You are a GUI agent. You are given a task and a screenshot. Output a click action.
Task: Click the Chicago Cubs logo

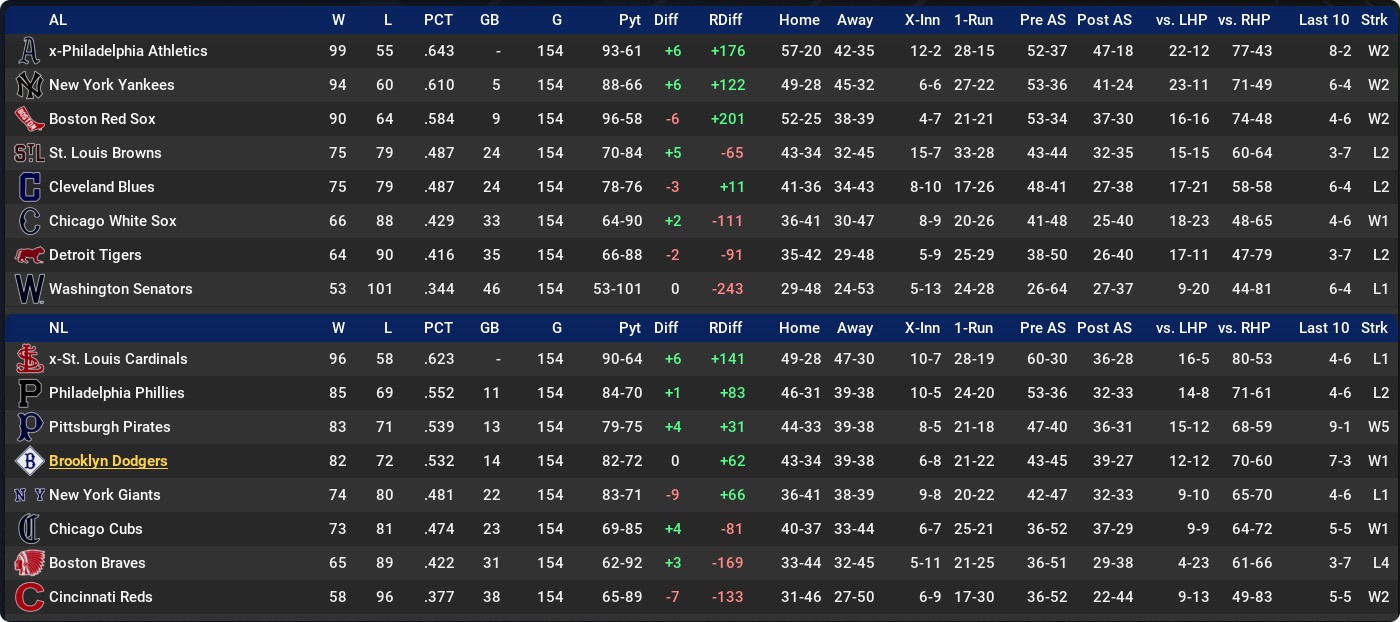(x=29, y=529)
